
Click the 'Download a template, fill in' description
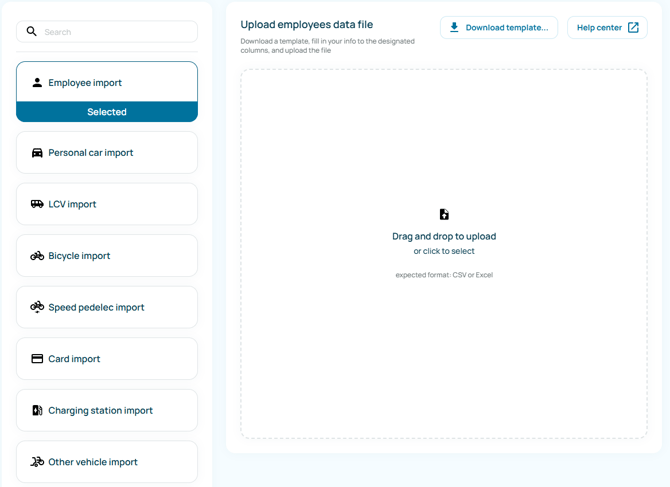click(x=327, y=46)
